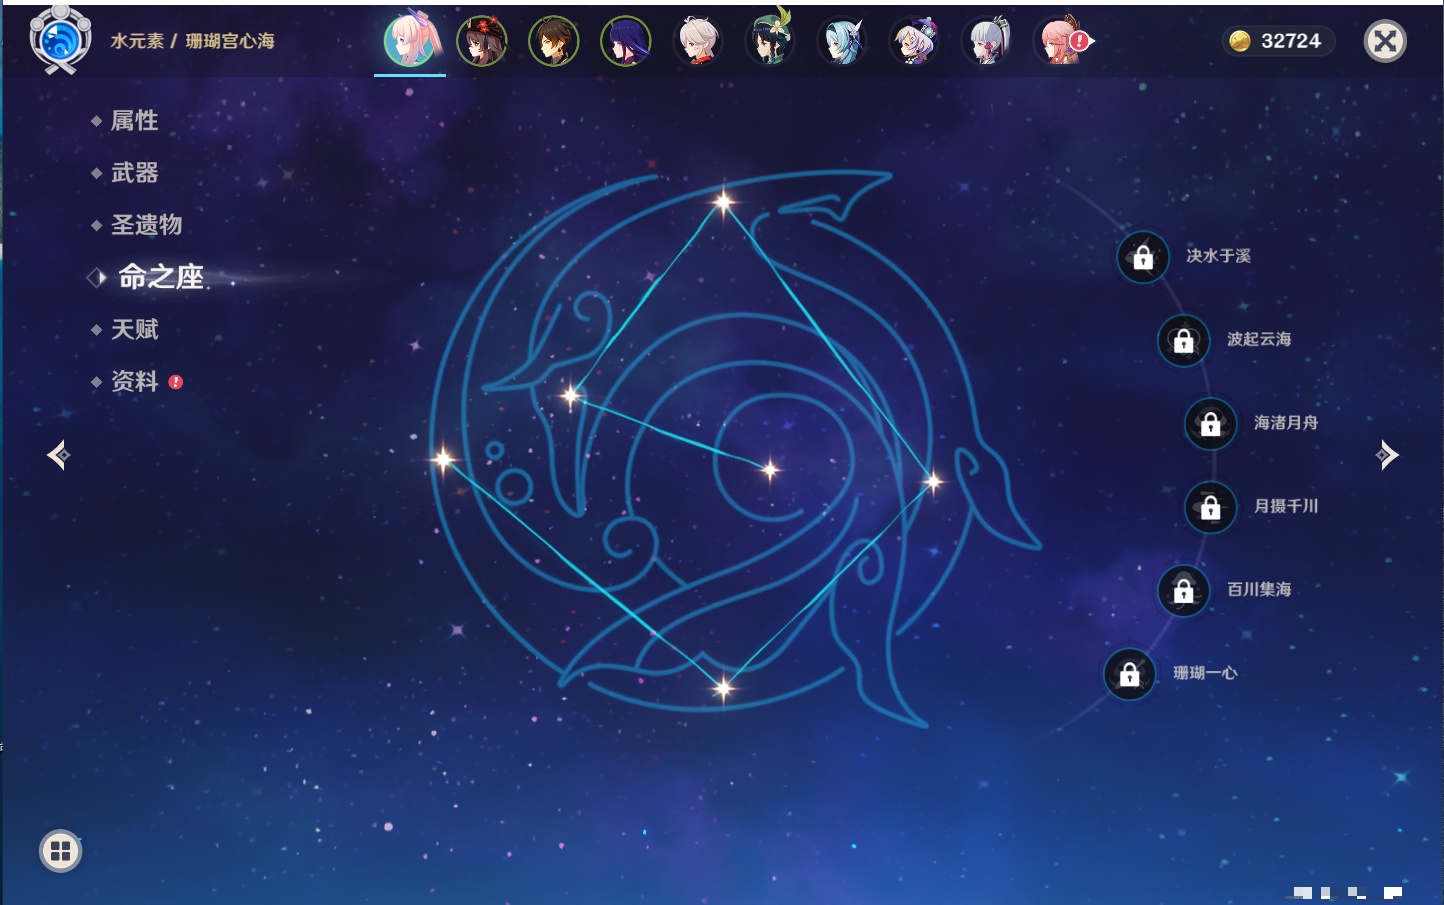Click the topmost star of the constellation
Screen dimensions: 1444x905
724,202
